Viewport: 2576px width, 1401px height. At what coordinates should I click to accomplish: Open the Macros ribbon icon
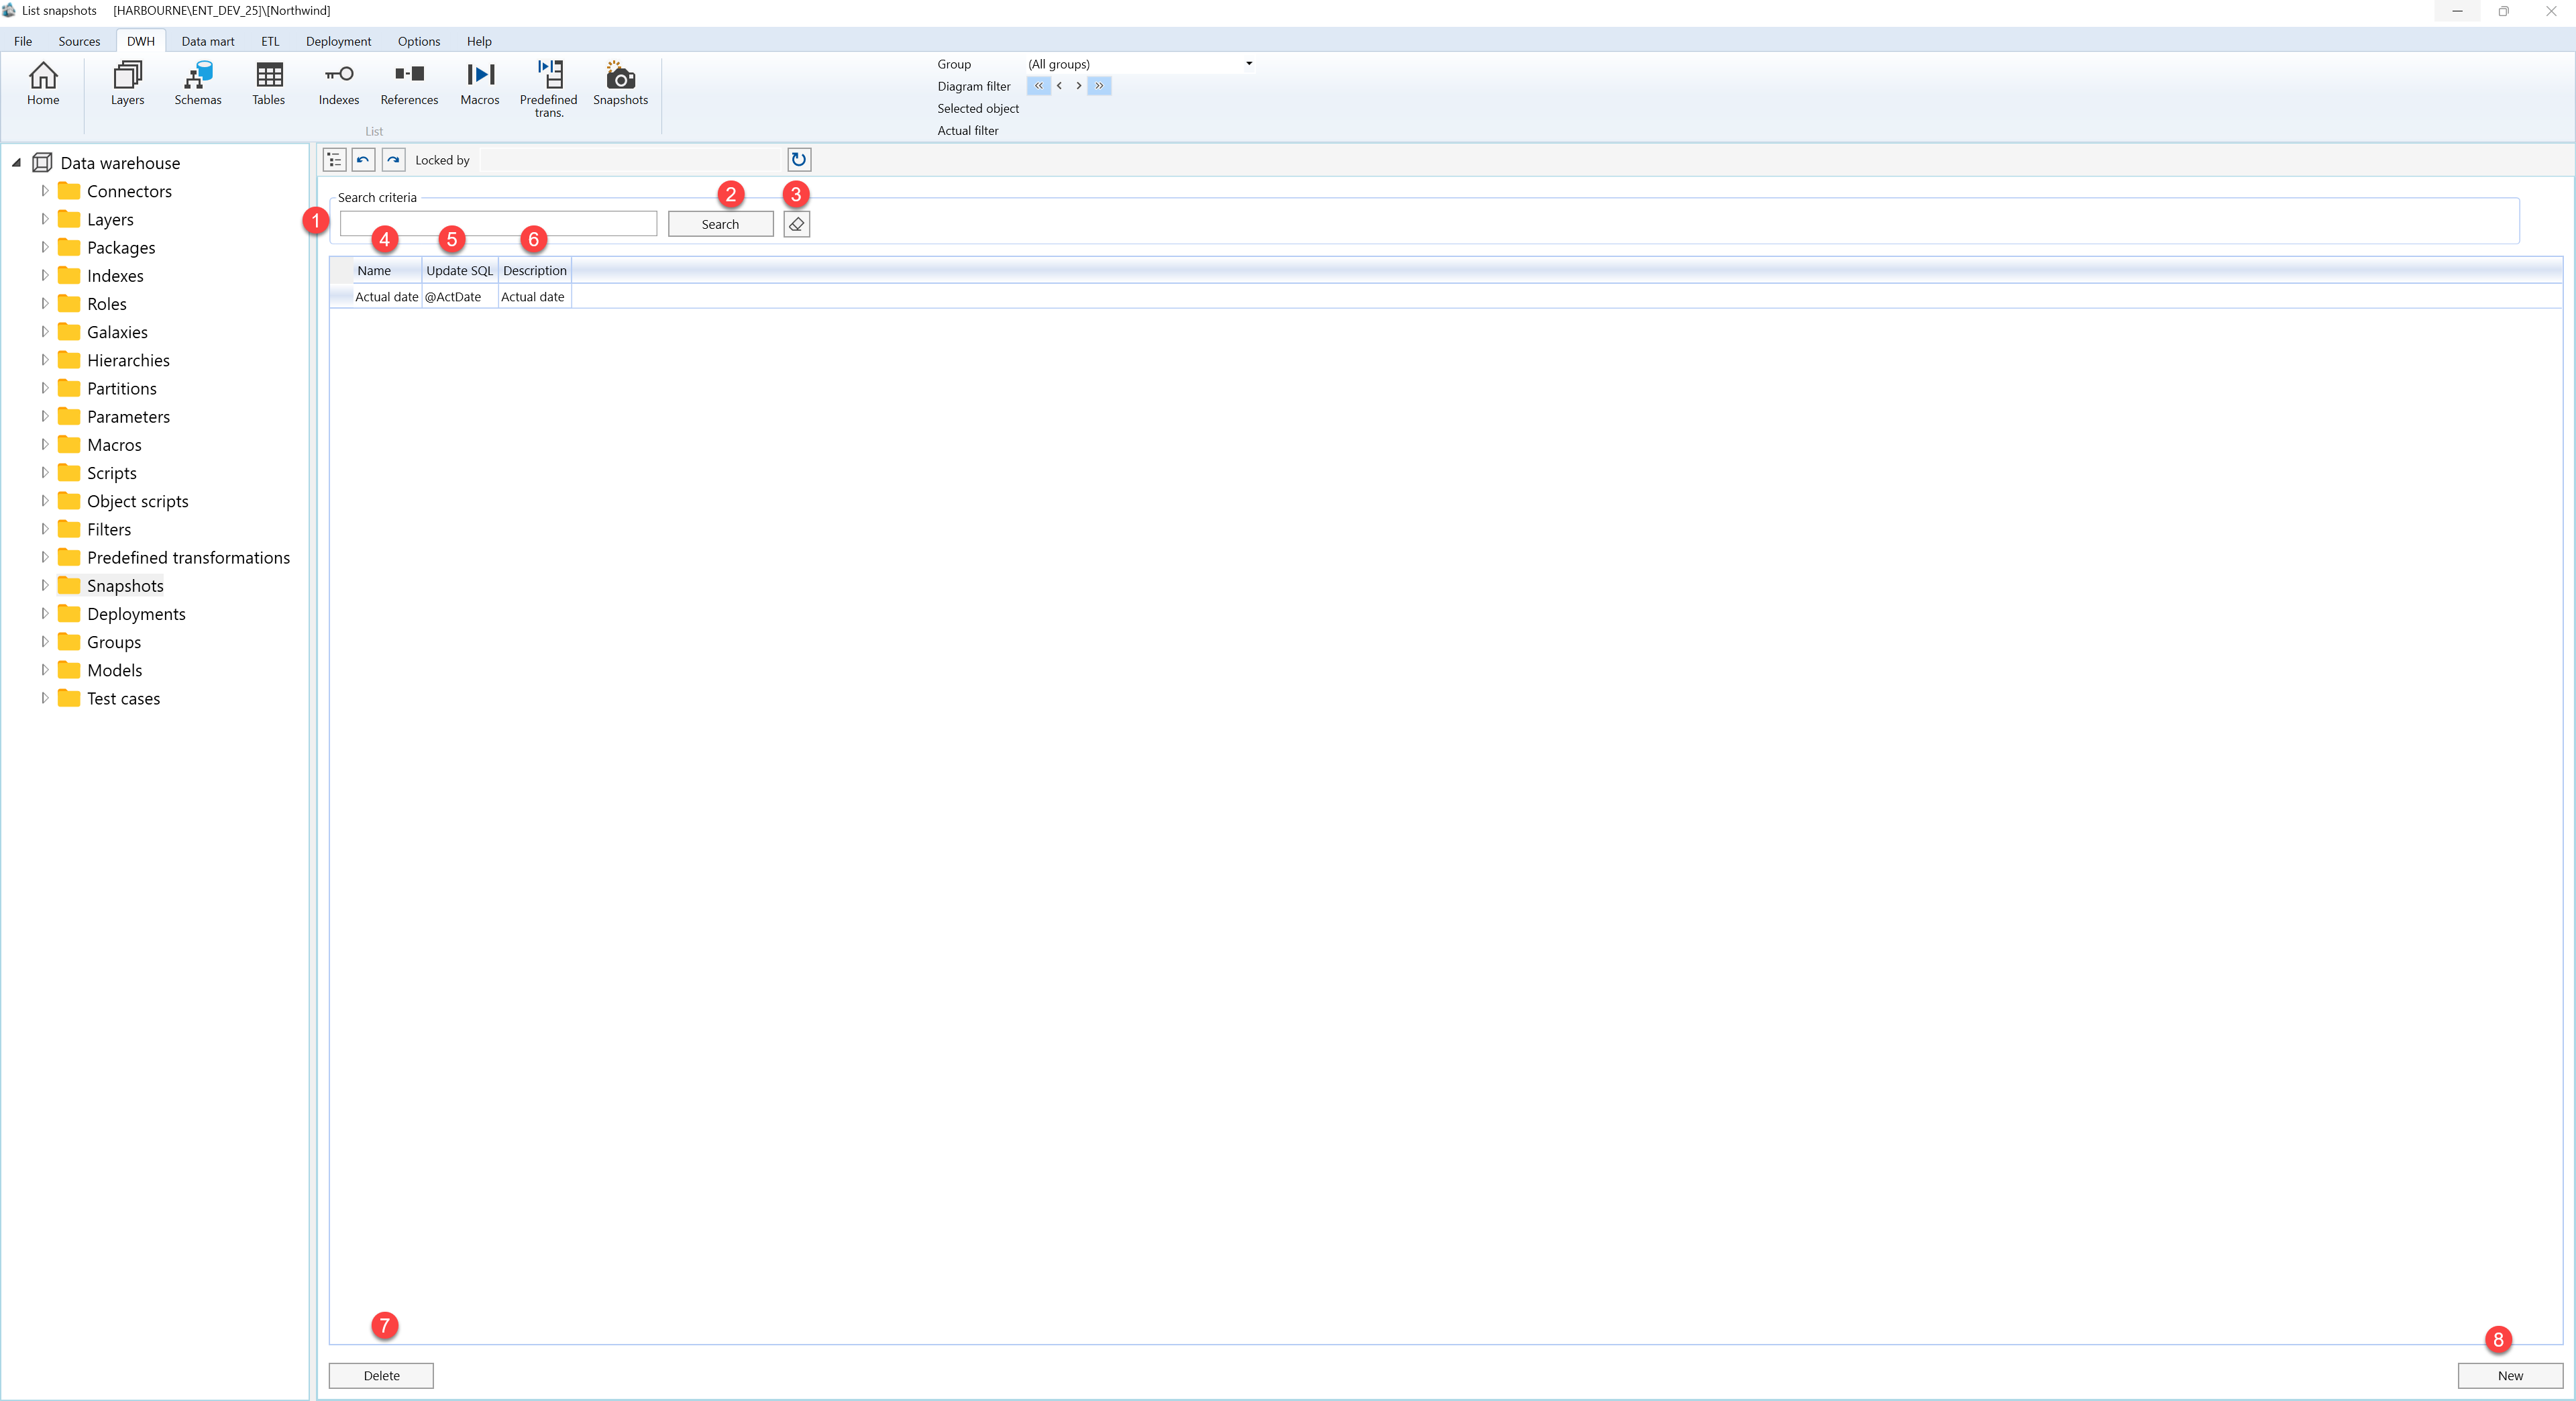click(x=480, y=83)
